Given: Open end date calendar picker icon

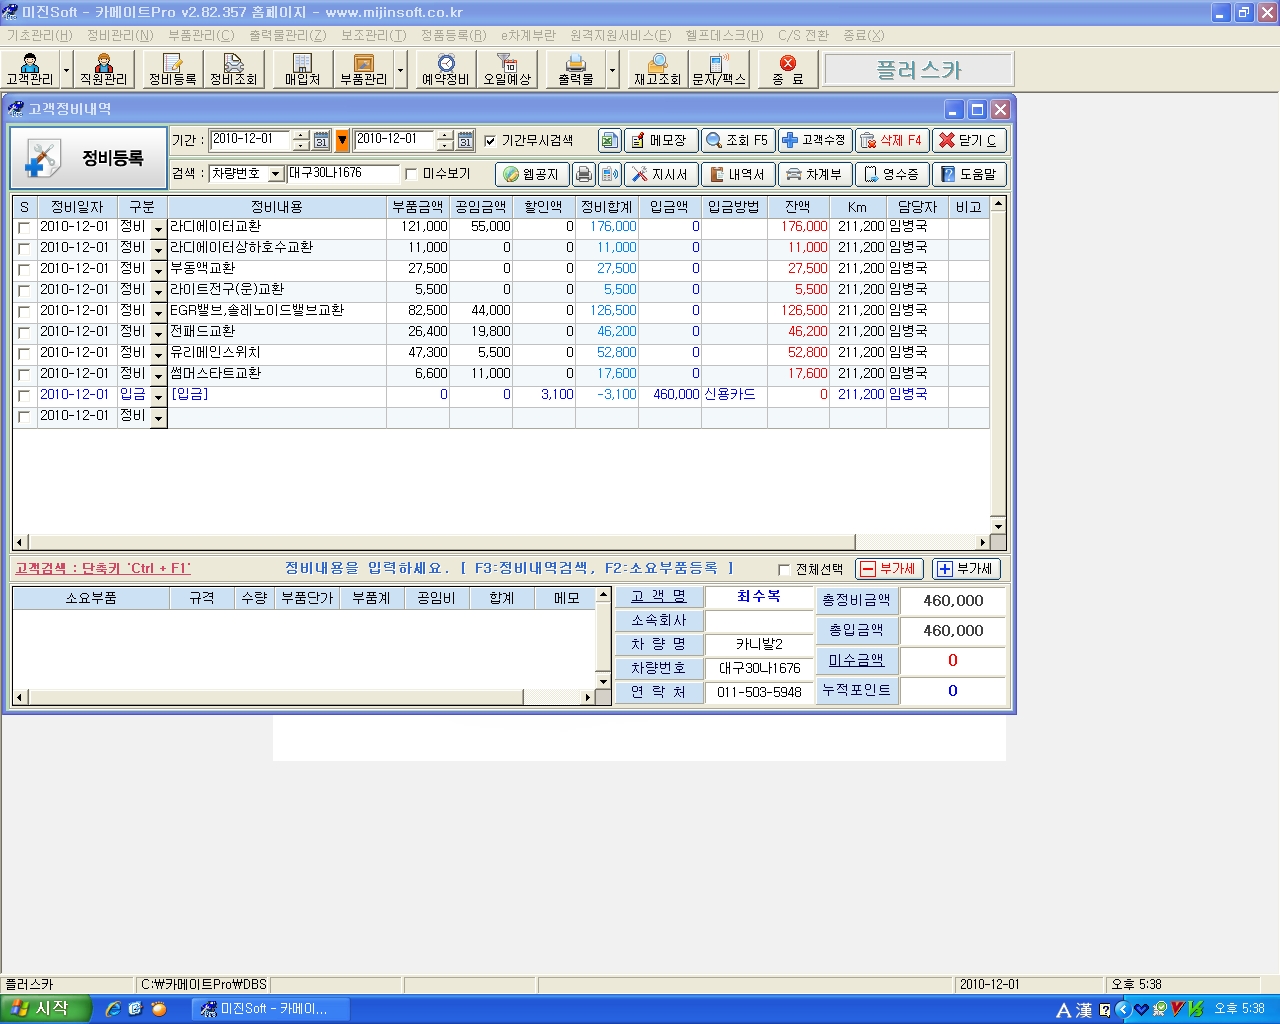Looking at the screenshot, I should 465,141.
